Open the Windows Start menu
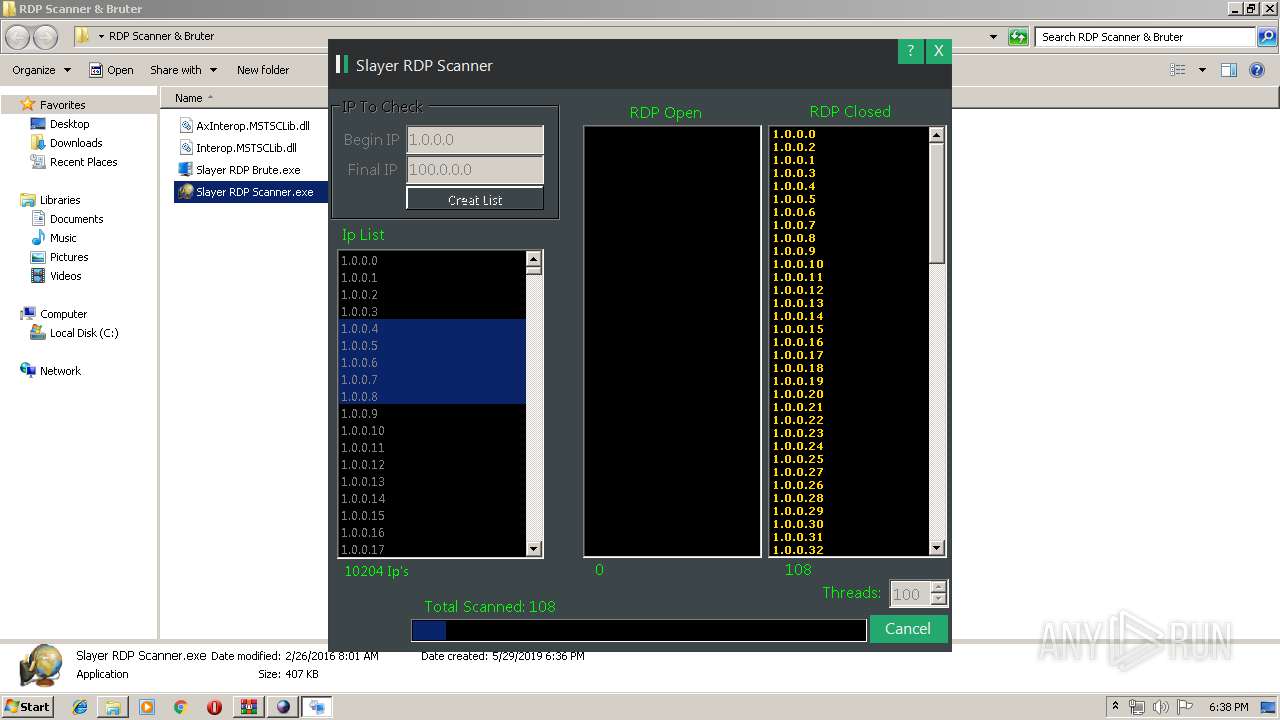 27,706
